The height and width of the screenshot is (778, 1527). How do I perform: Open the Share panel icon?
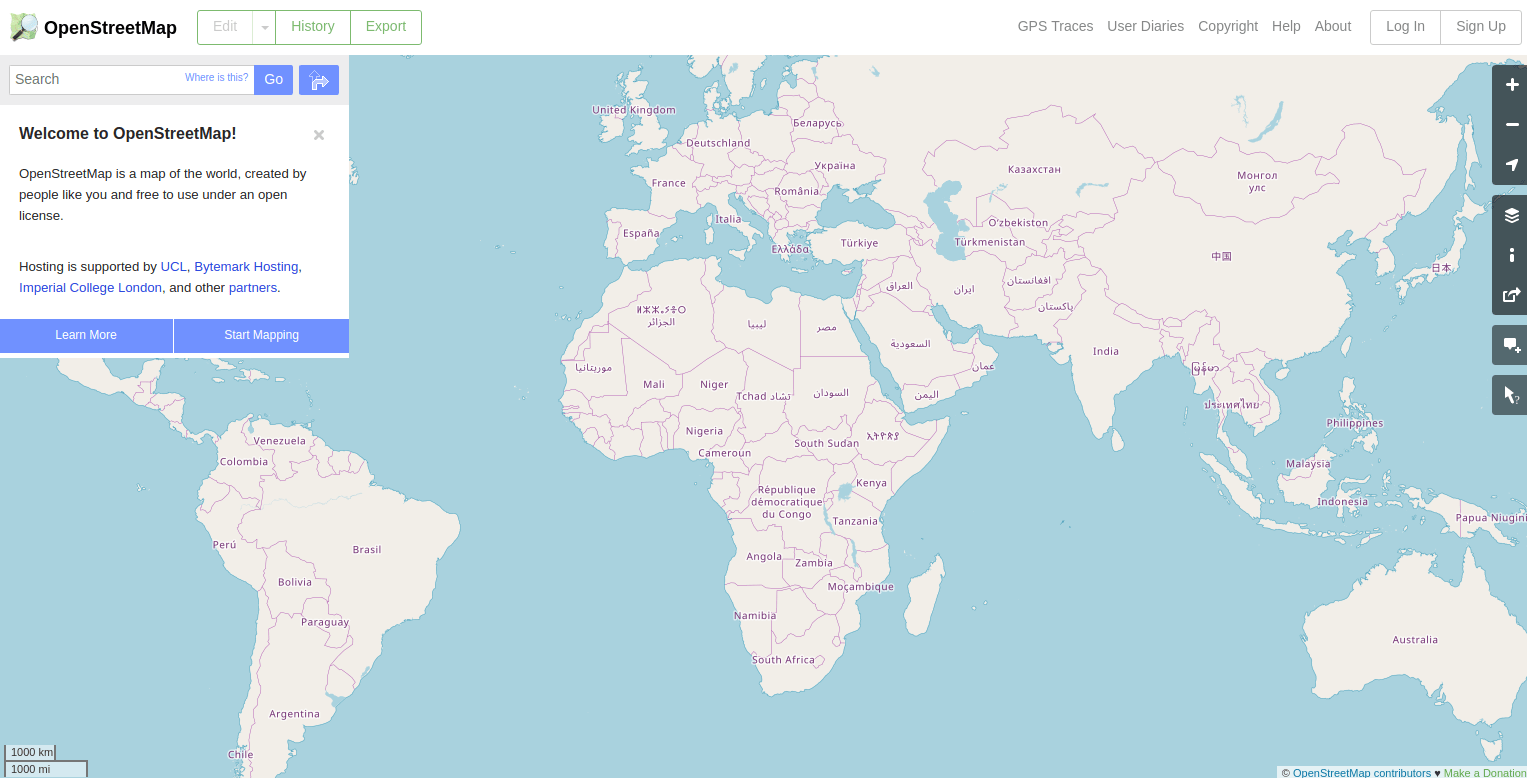tap(1512, 295)
